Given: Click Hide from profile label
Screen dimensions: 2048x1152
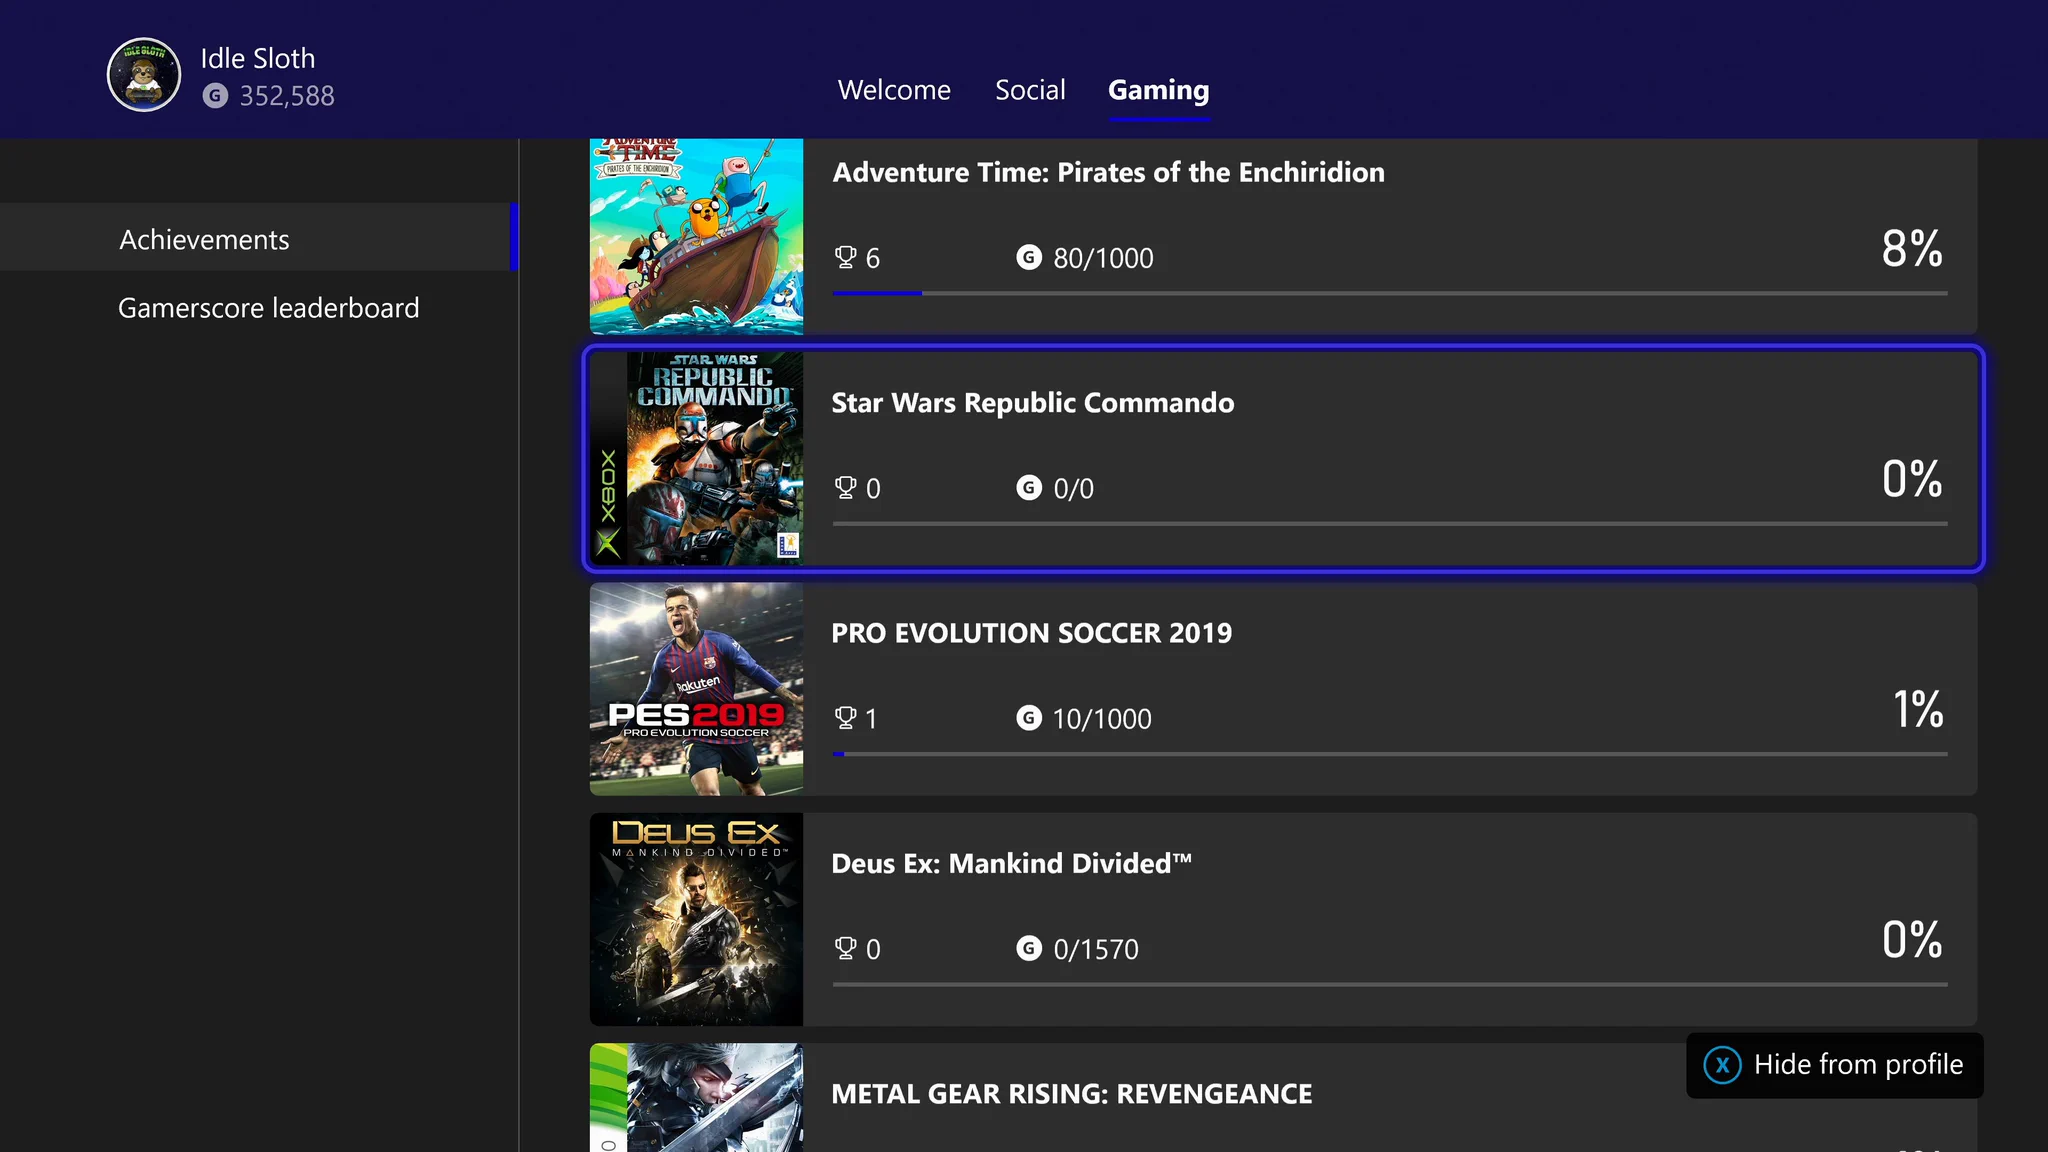Looking at the screenshot, I should point(1858,1065).
